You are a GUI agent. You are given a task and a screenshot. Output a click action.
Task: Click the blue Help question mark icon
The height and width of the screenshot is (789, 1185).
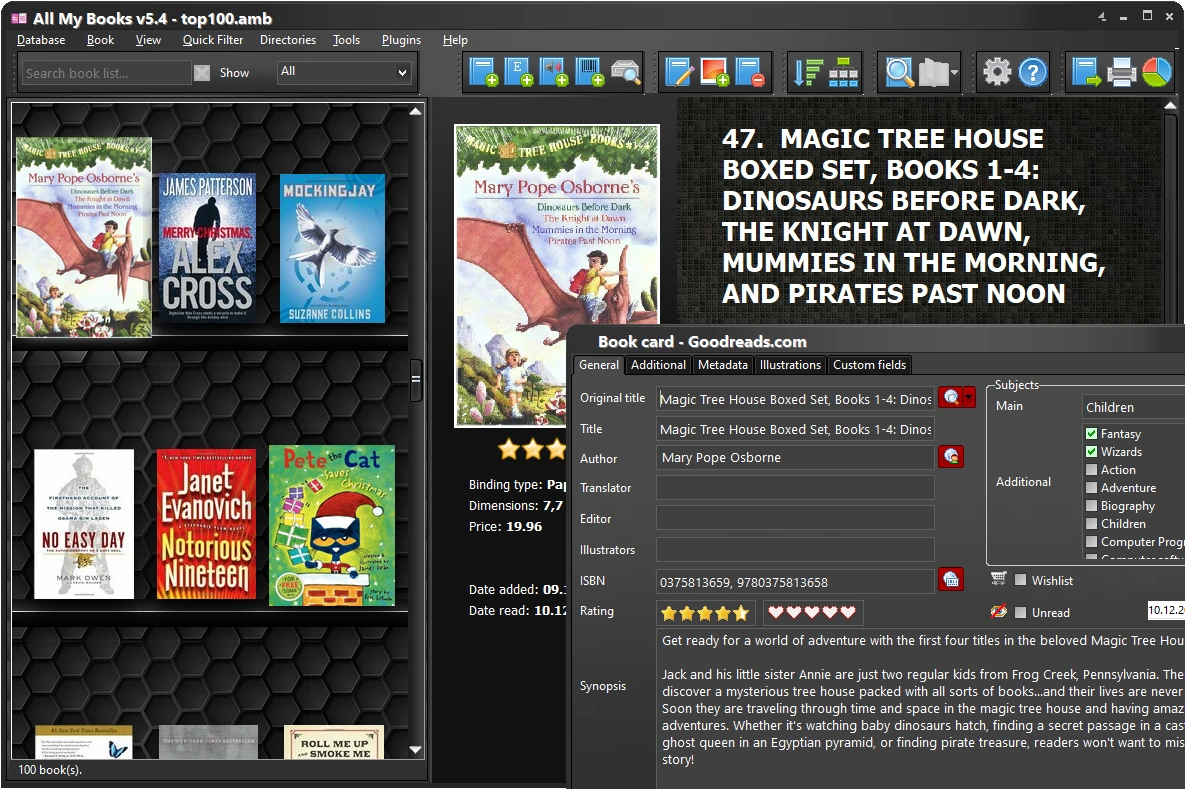click(x=1032, y=73)
